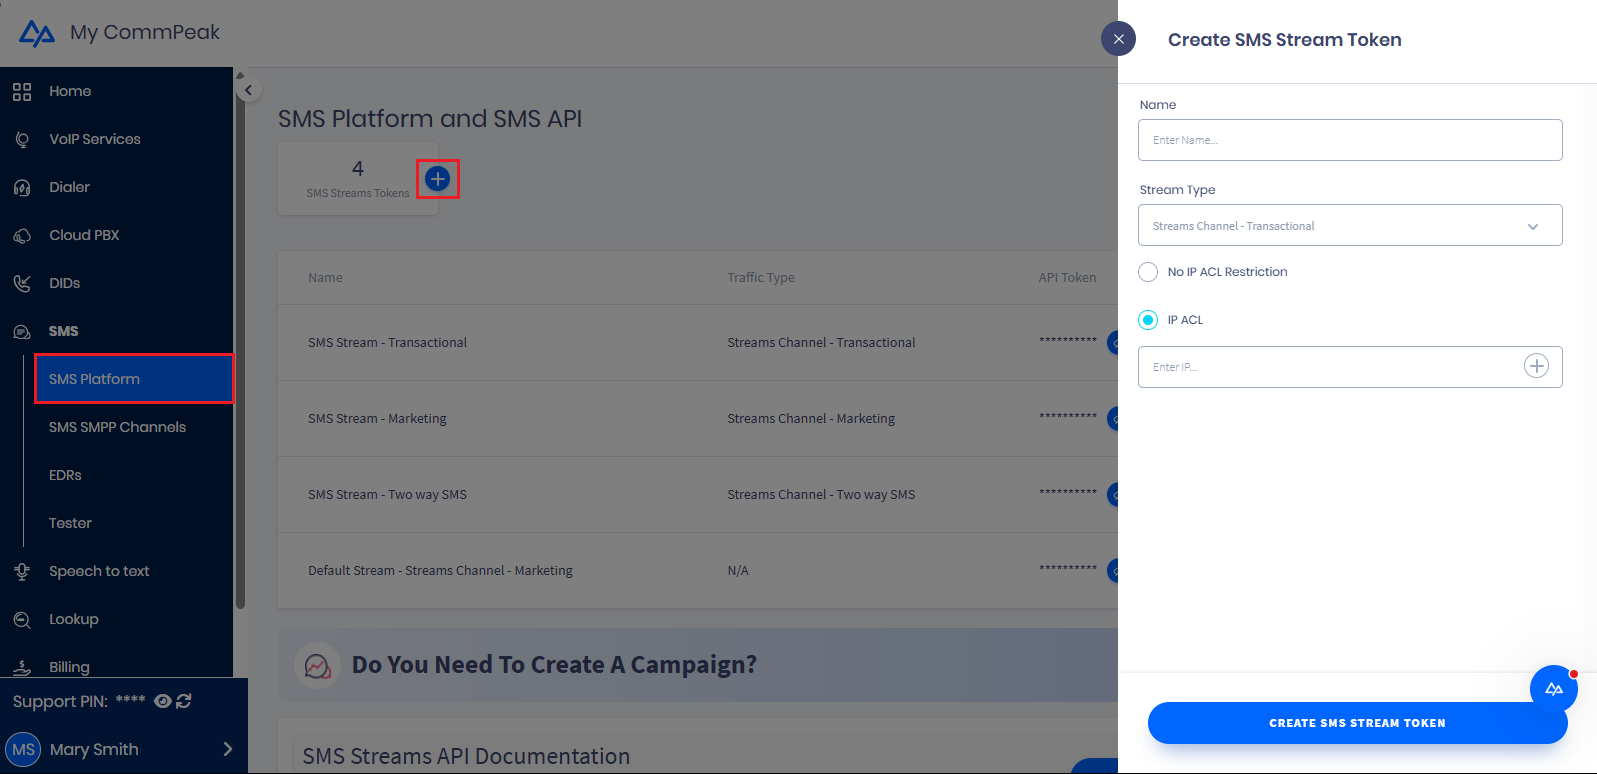Click the Stream Type dropdown chevron
Screen dimensions: 1597x774
(x=1532, y=227)
